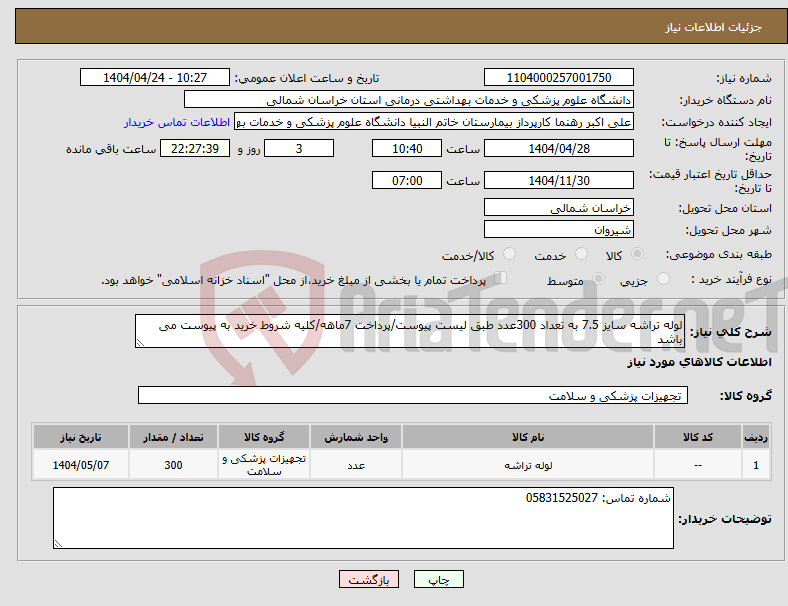788x606 pixels.
Task: Click the buyer organization name field
Action: coord(409,99)
